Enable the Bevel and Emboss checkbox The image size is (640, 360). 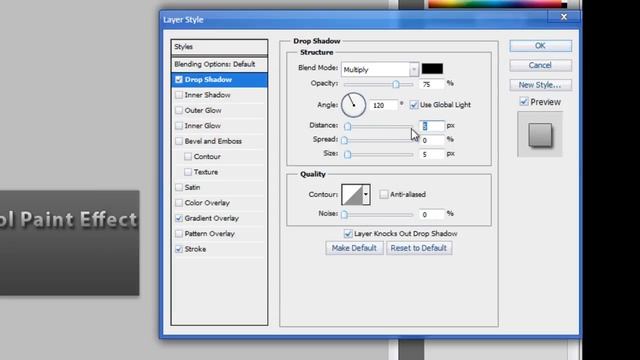[x=179, y=141]
